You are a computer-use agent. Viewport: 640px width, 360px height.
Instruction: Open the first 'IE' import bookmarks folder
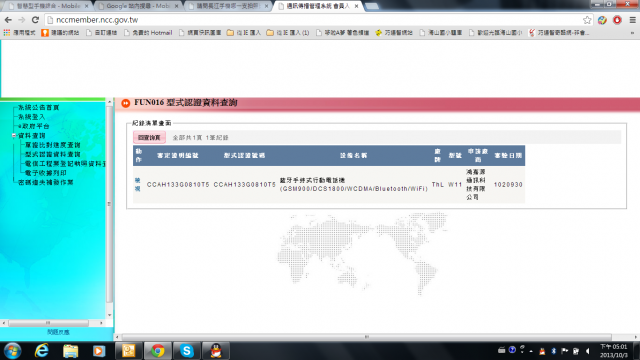click(x=244, y=33)
